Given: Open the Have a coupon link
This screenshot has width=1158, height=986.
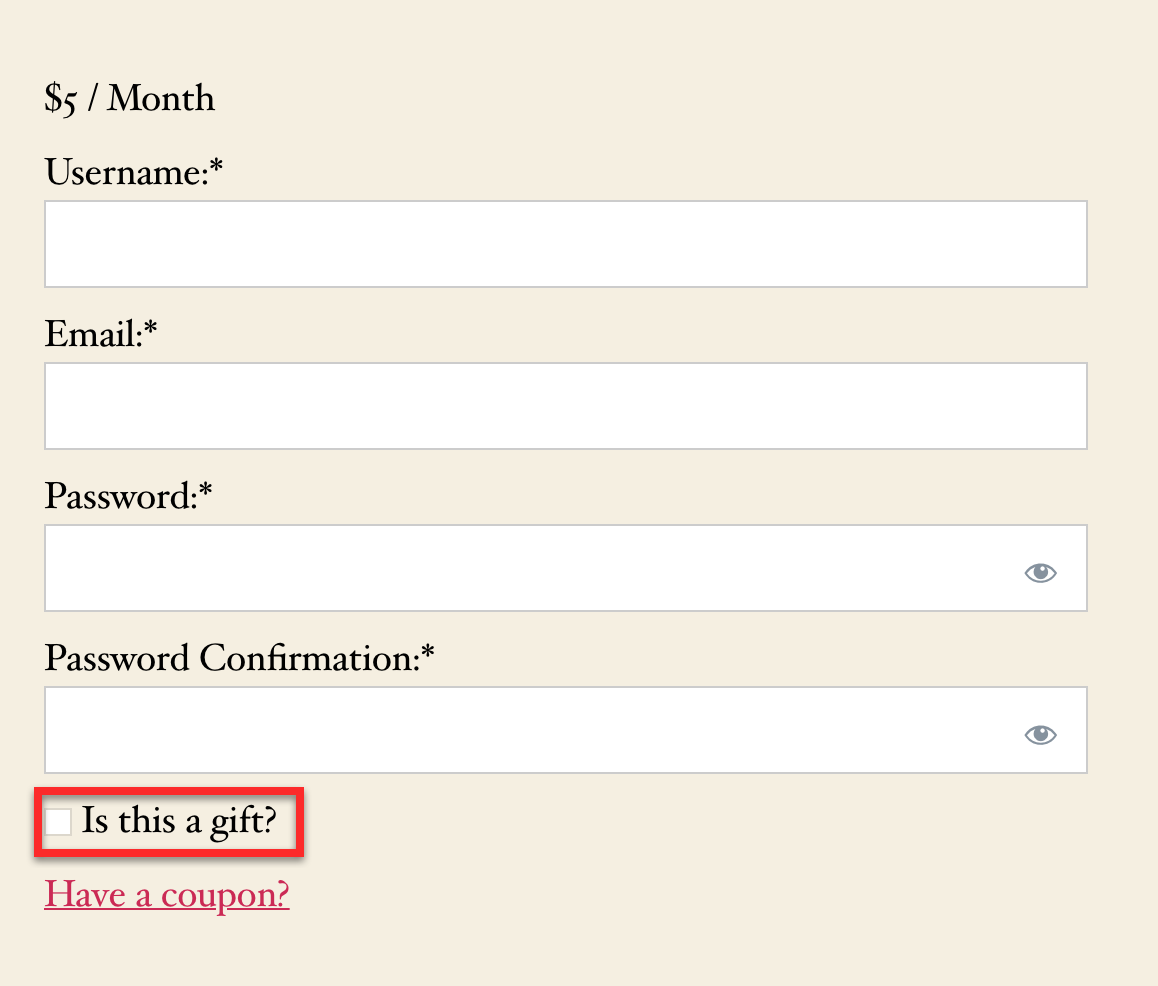Looking at the screenshot, I should 167,894.
